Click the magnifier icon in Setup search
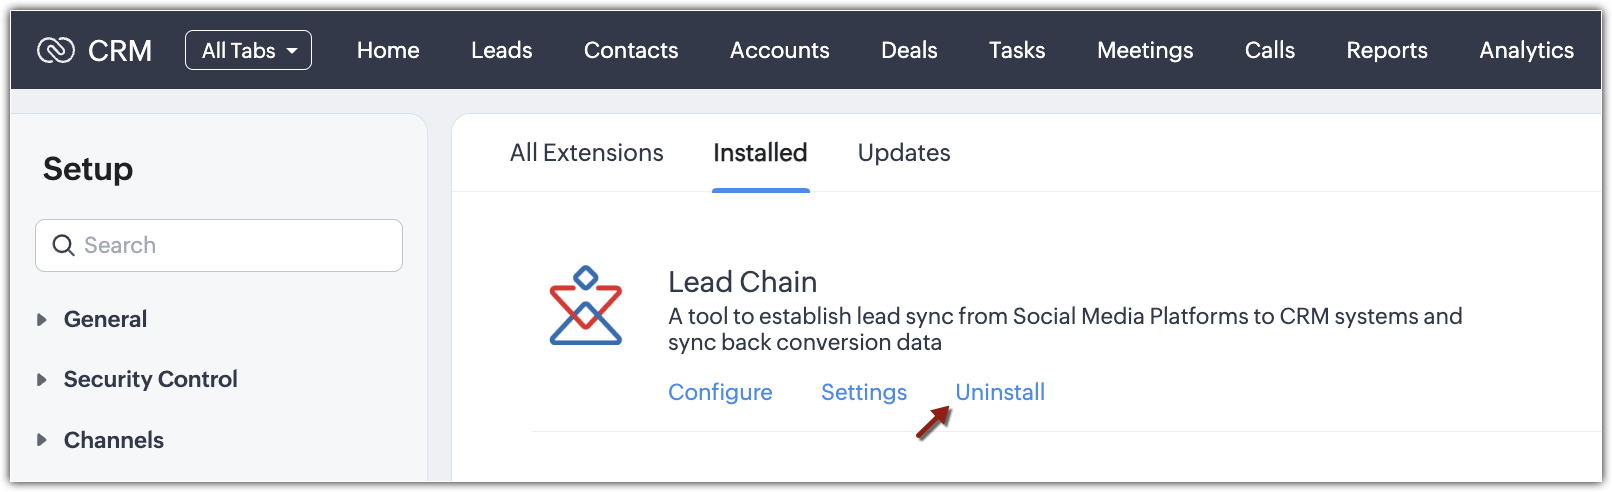 click(63, 245)
